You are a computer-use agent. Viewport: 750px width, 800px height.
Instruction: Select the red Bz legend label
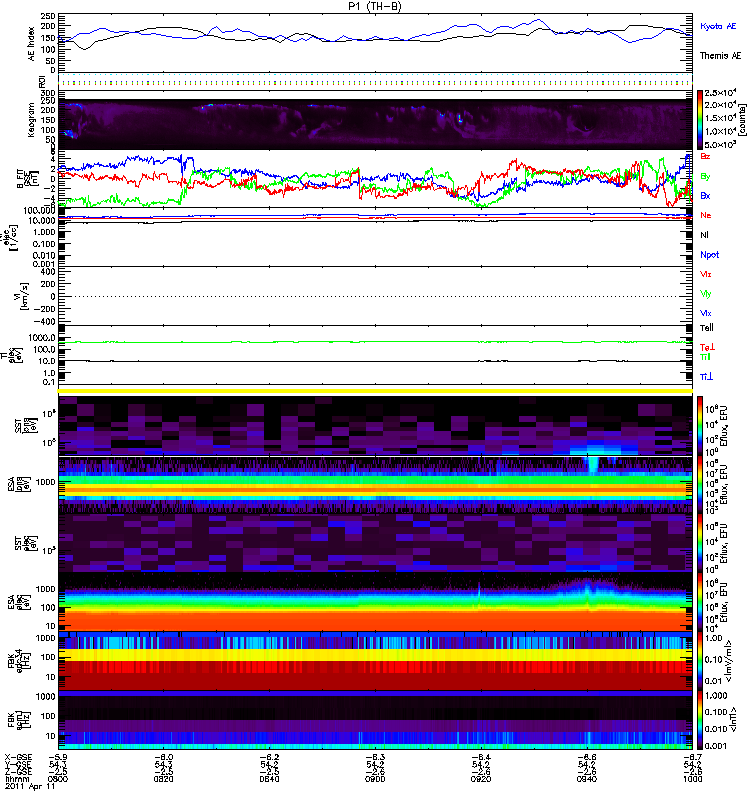(705, 157)
